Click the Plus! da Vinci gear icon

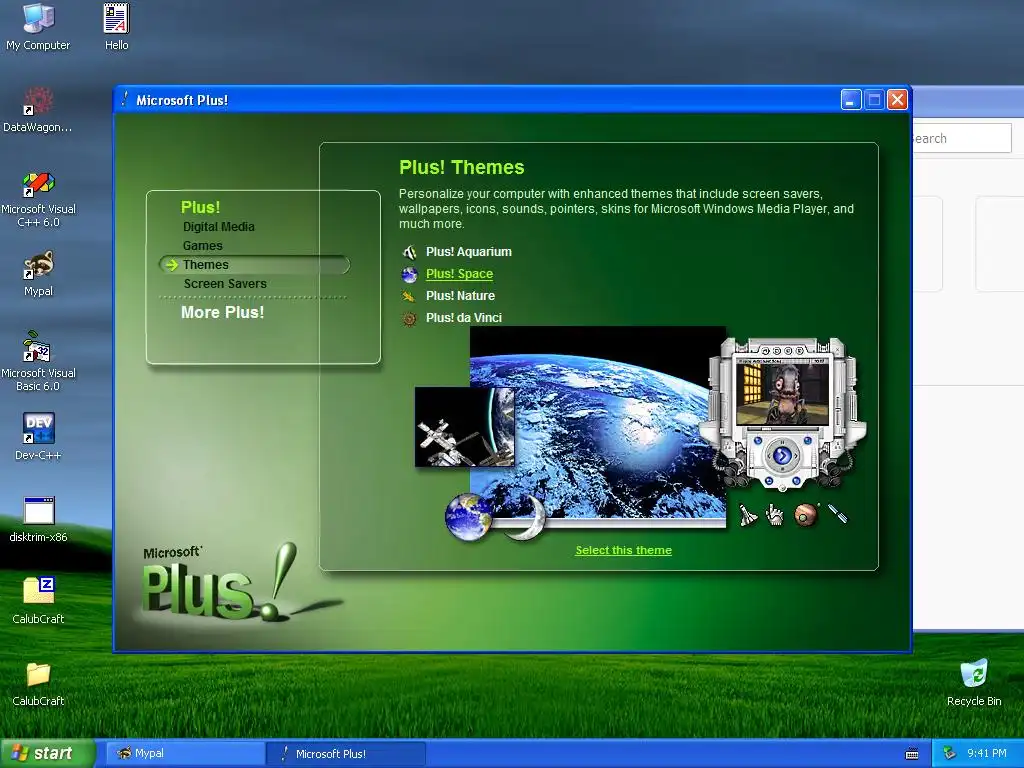pyautogui.click(x=409, y=319)
